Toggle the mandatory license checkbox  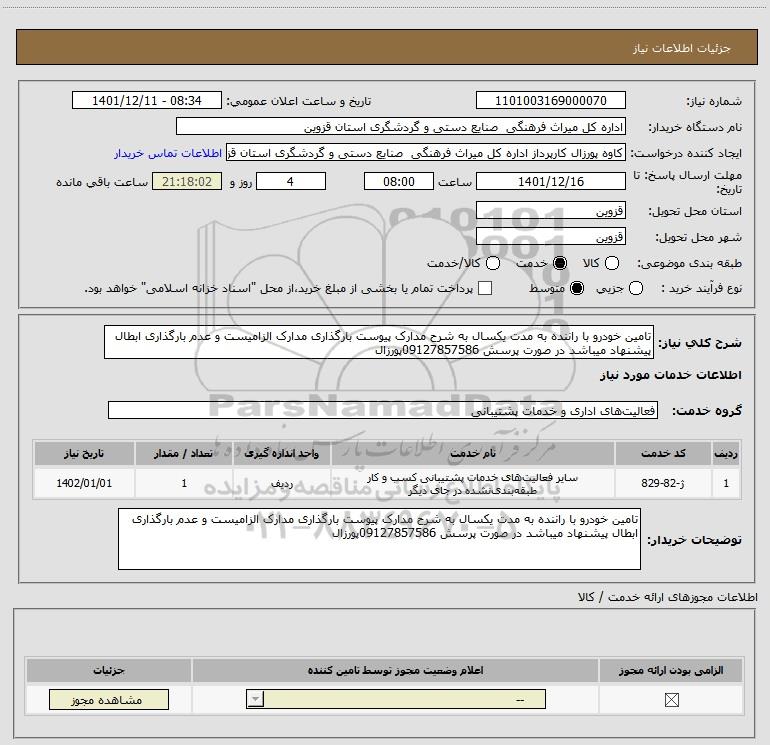[671, 700]
